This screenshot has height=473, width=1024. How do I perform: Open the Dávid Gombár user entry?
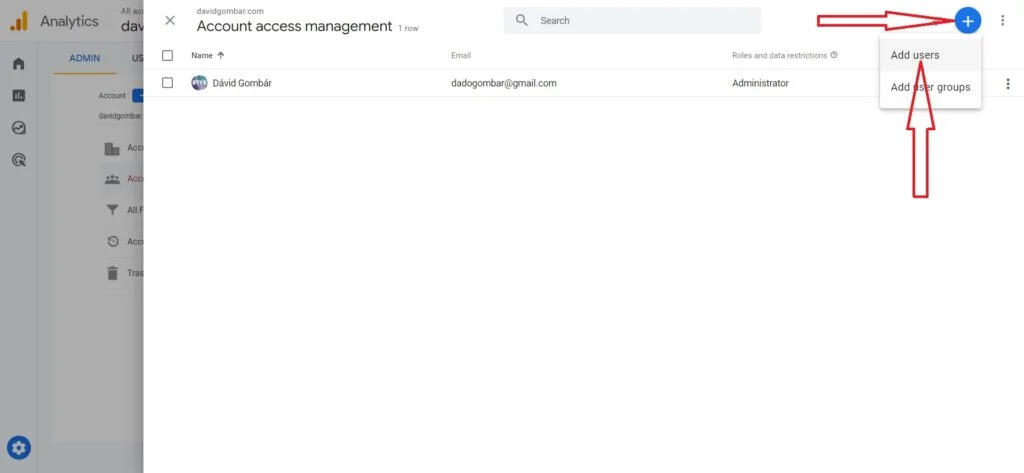coord(242,83)
